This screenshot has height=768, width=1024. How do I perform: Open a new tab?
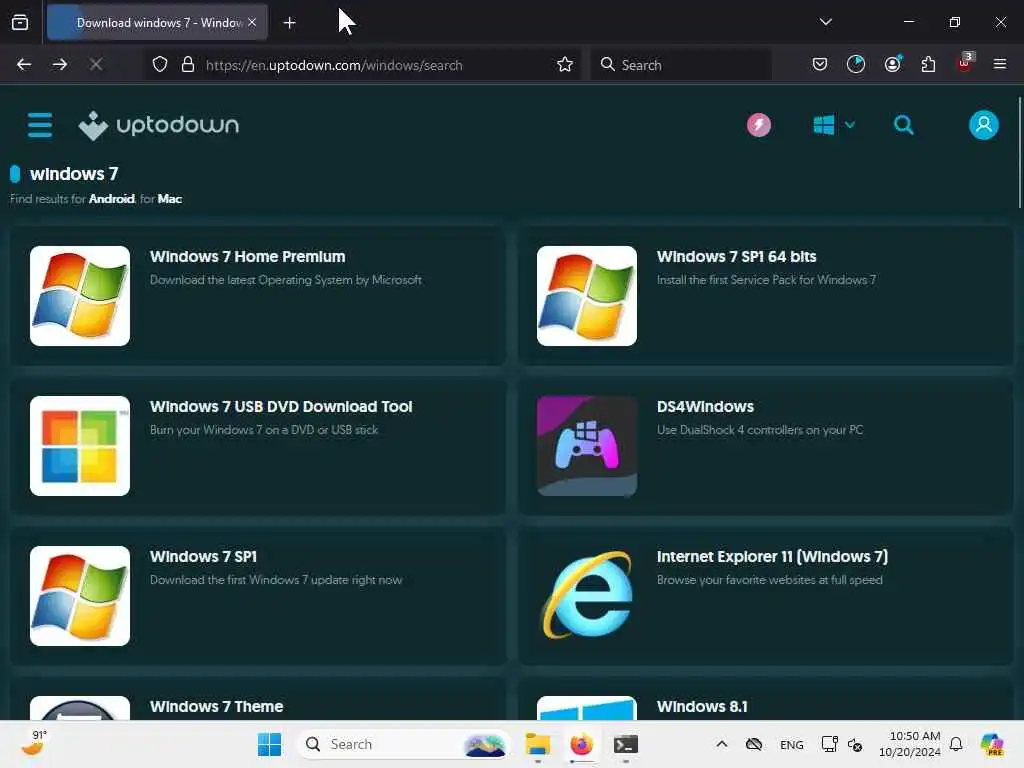click(x=289, y=23)
